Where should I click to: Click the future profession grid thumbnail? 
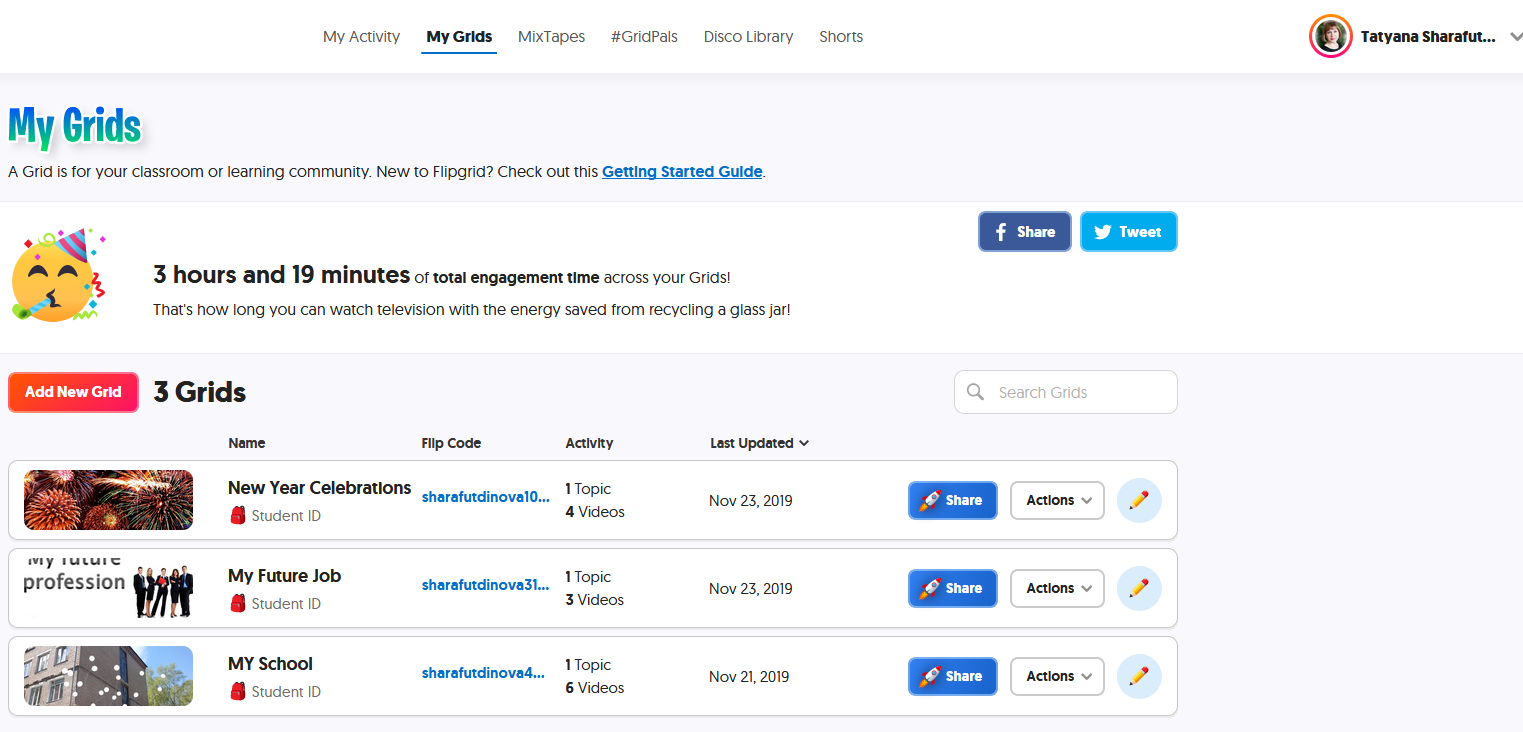(x=108, y=588)
